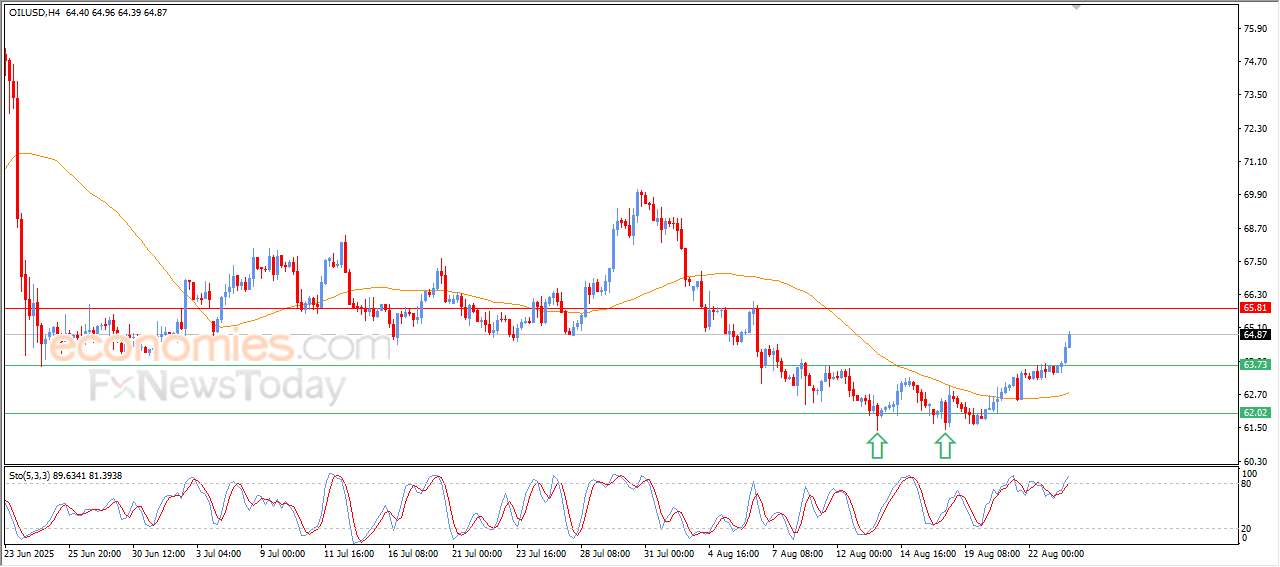1280x567 pixels.
Task: Click the 12 Aug 00:00 date label
Action: click(x=862, y=553)
